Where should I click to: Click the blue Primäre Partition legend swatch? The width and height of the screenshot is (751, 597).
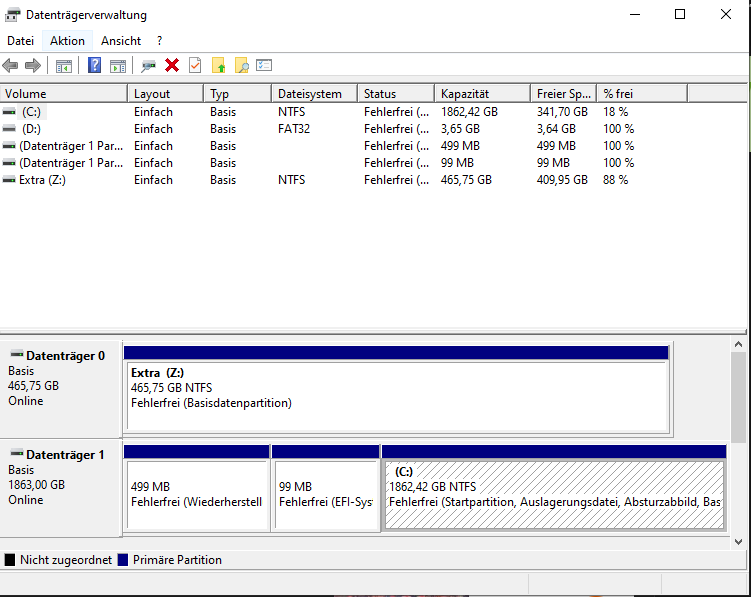click(123, 560)
